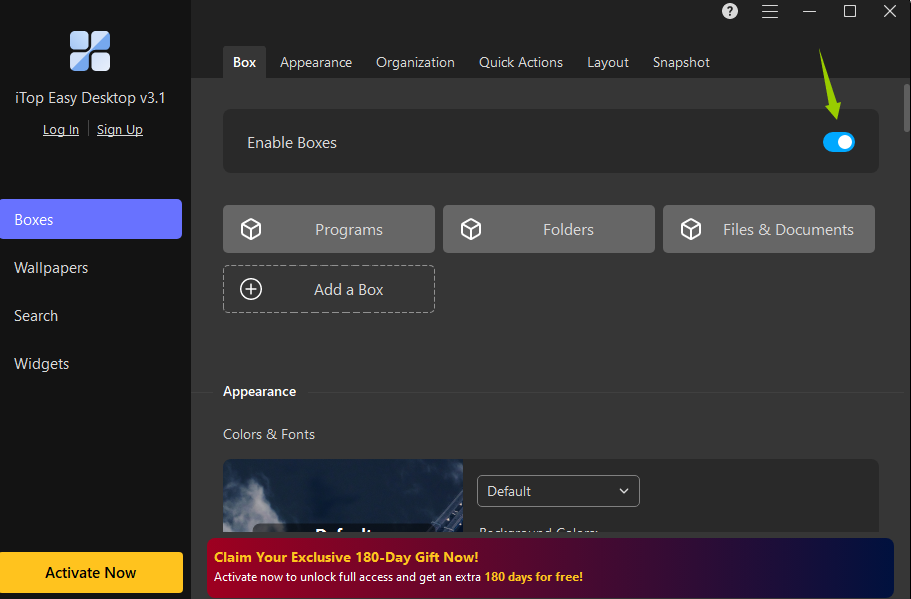Open the Default theme dropdown

click(558, 491)
